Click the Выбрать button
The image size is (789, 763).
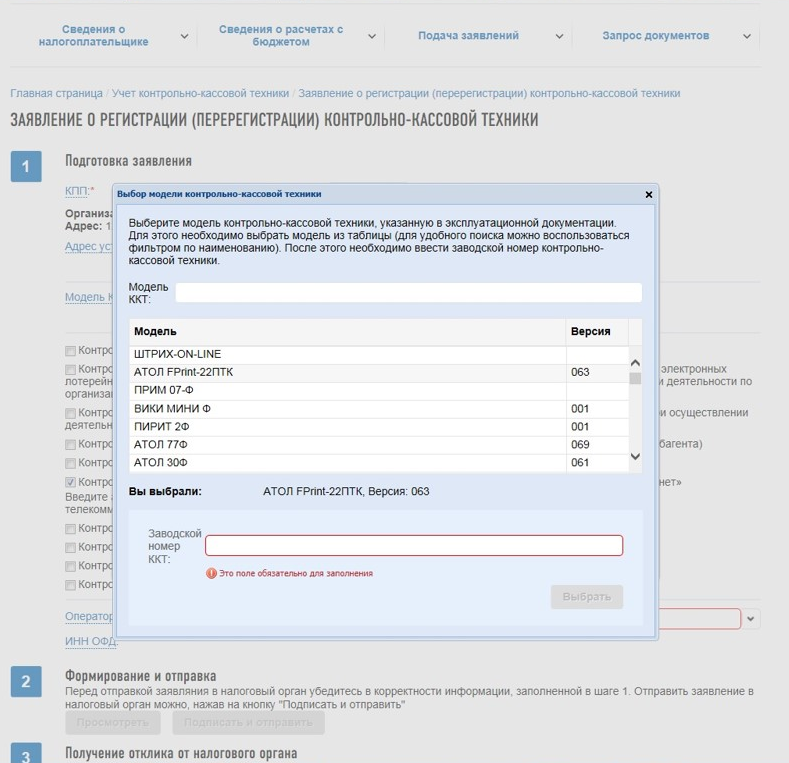(587, 597)
